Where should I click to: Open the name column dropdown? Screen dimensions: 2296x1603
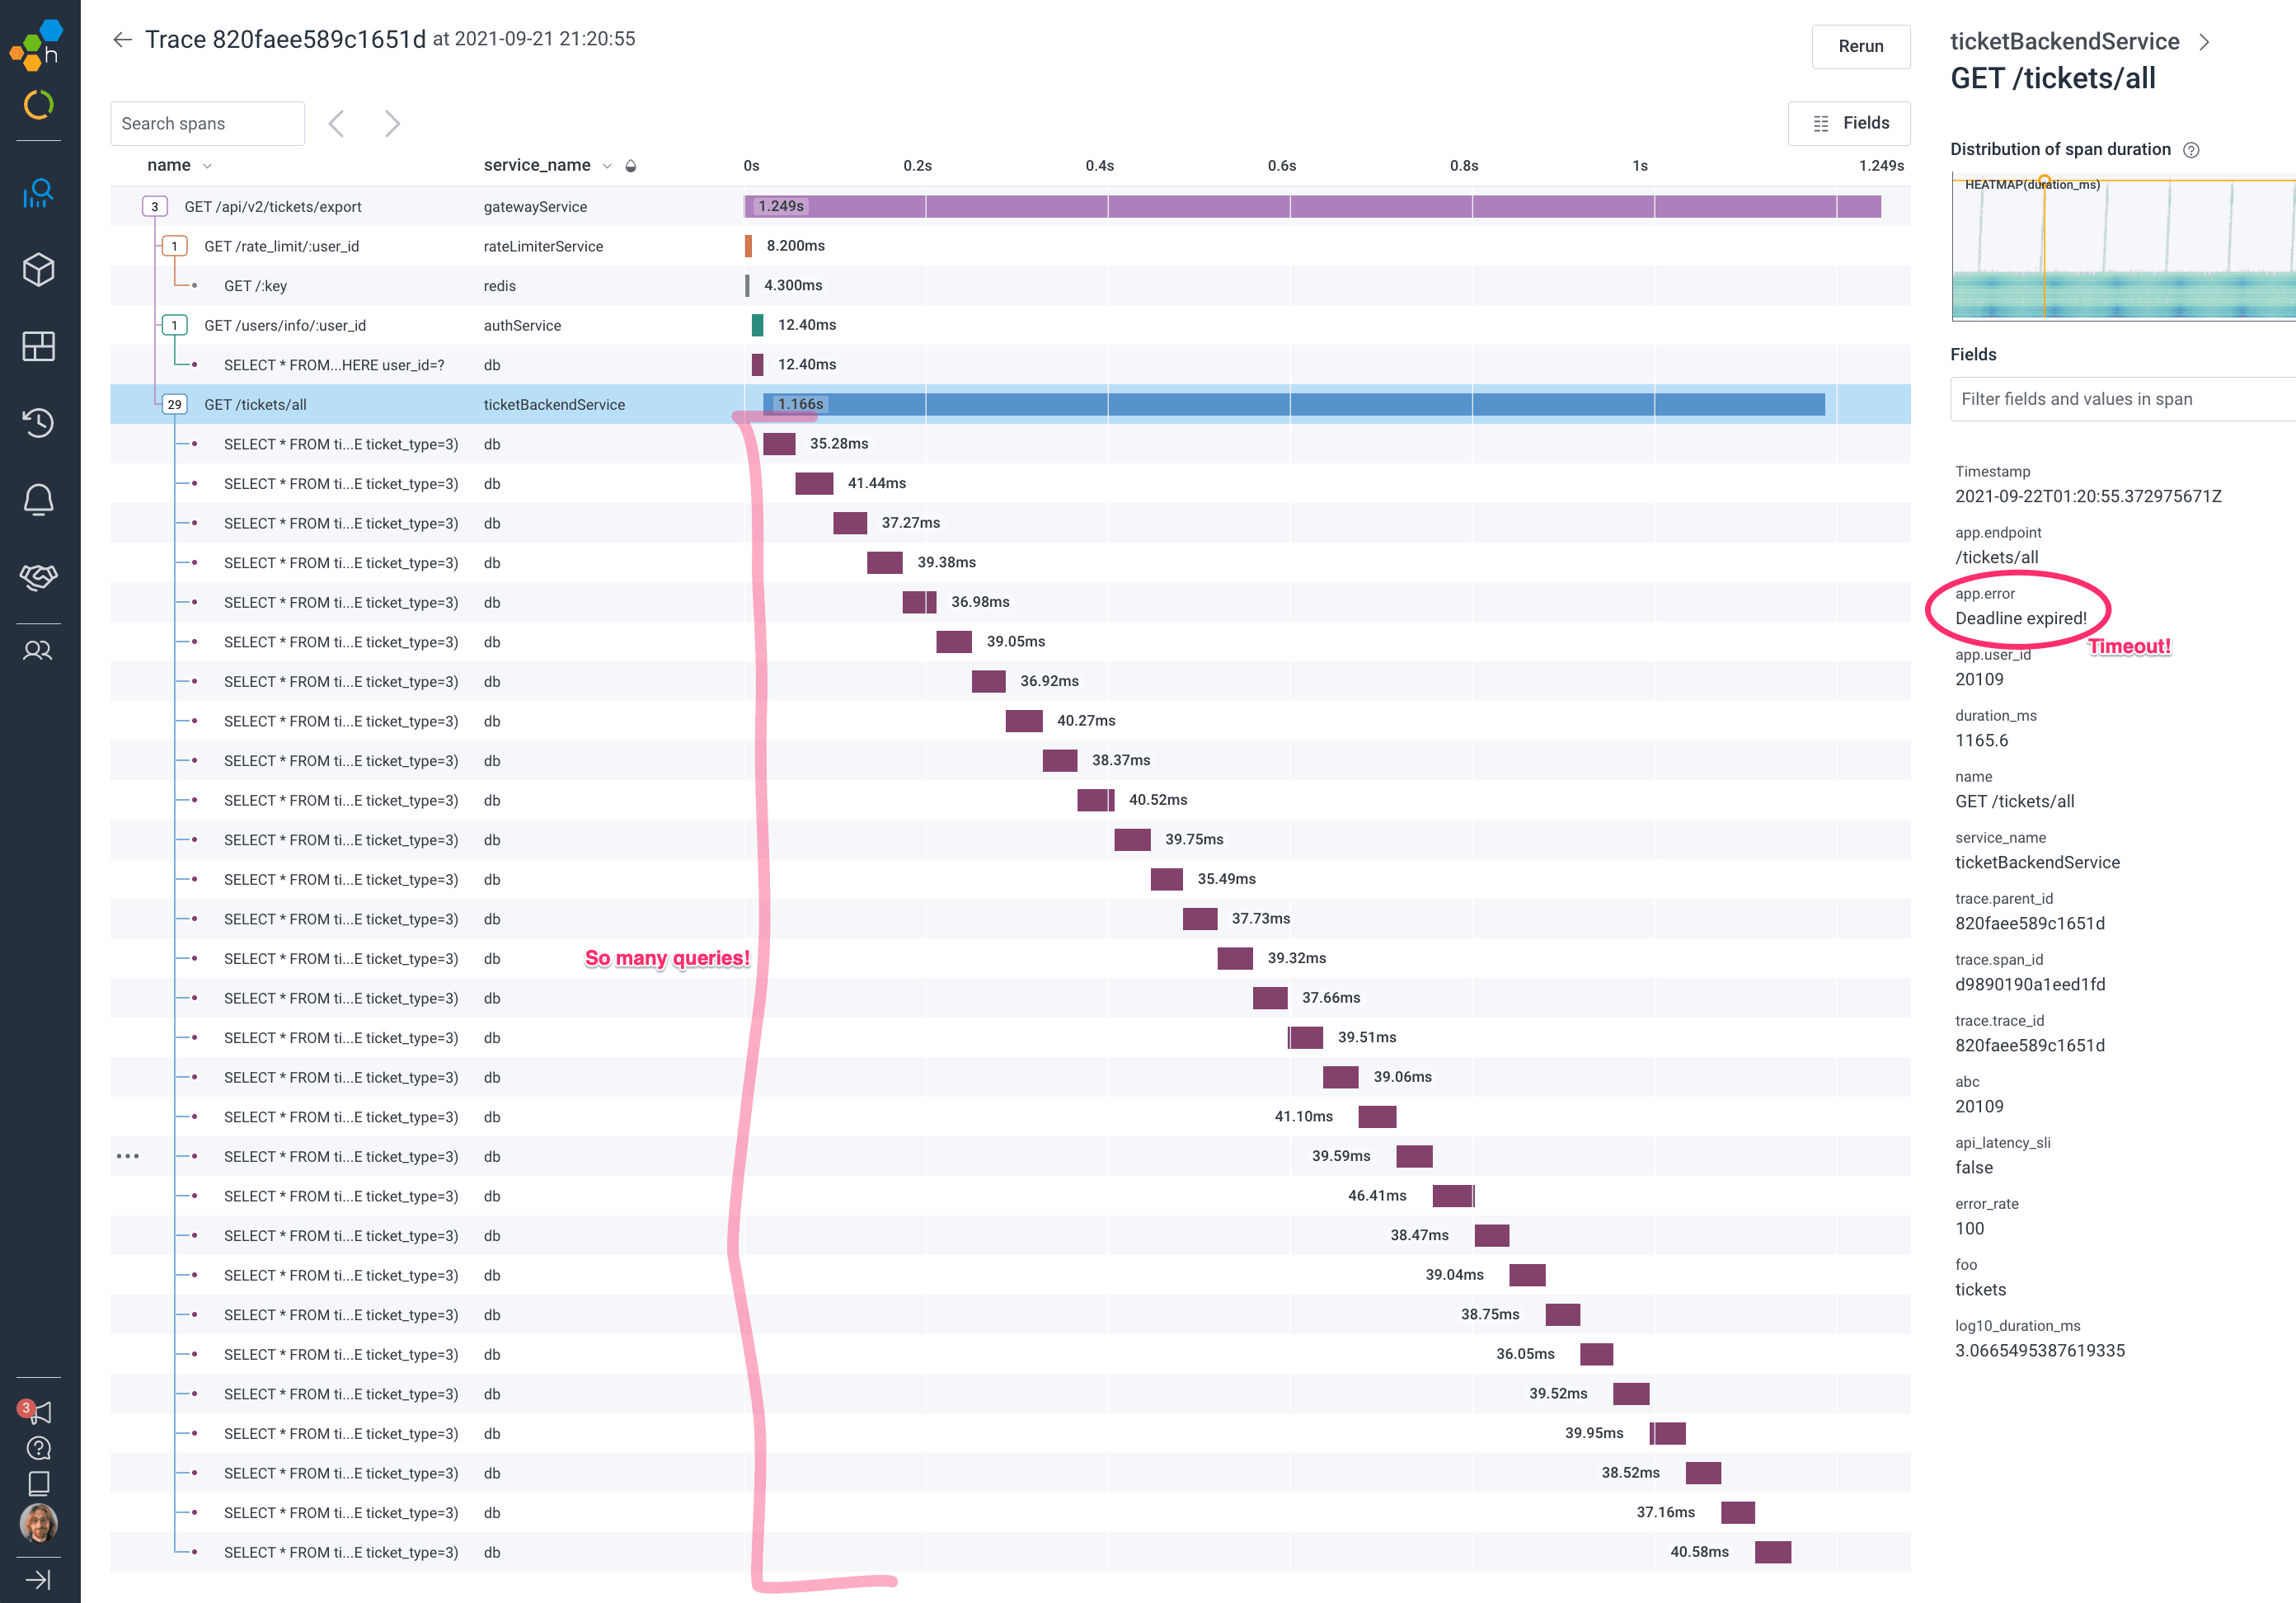click(207, 166)
